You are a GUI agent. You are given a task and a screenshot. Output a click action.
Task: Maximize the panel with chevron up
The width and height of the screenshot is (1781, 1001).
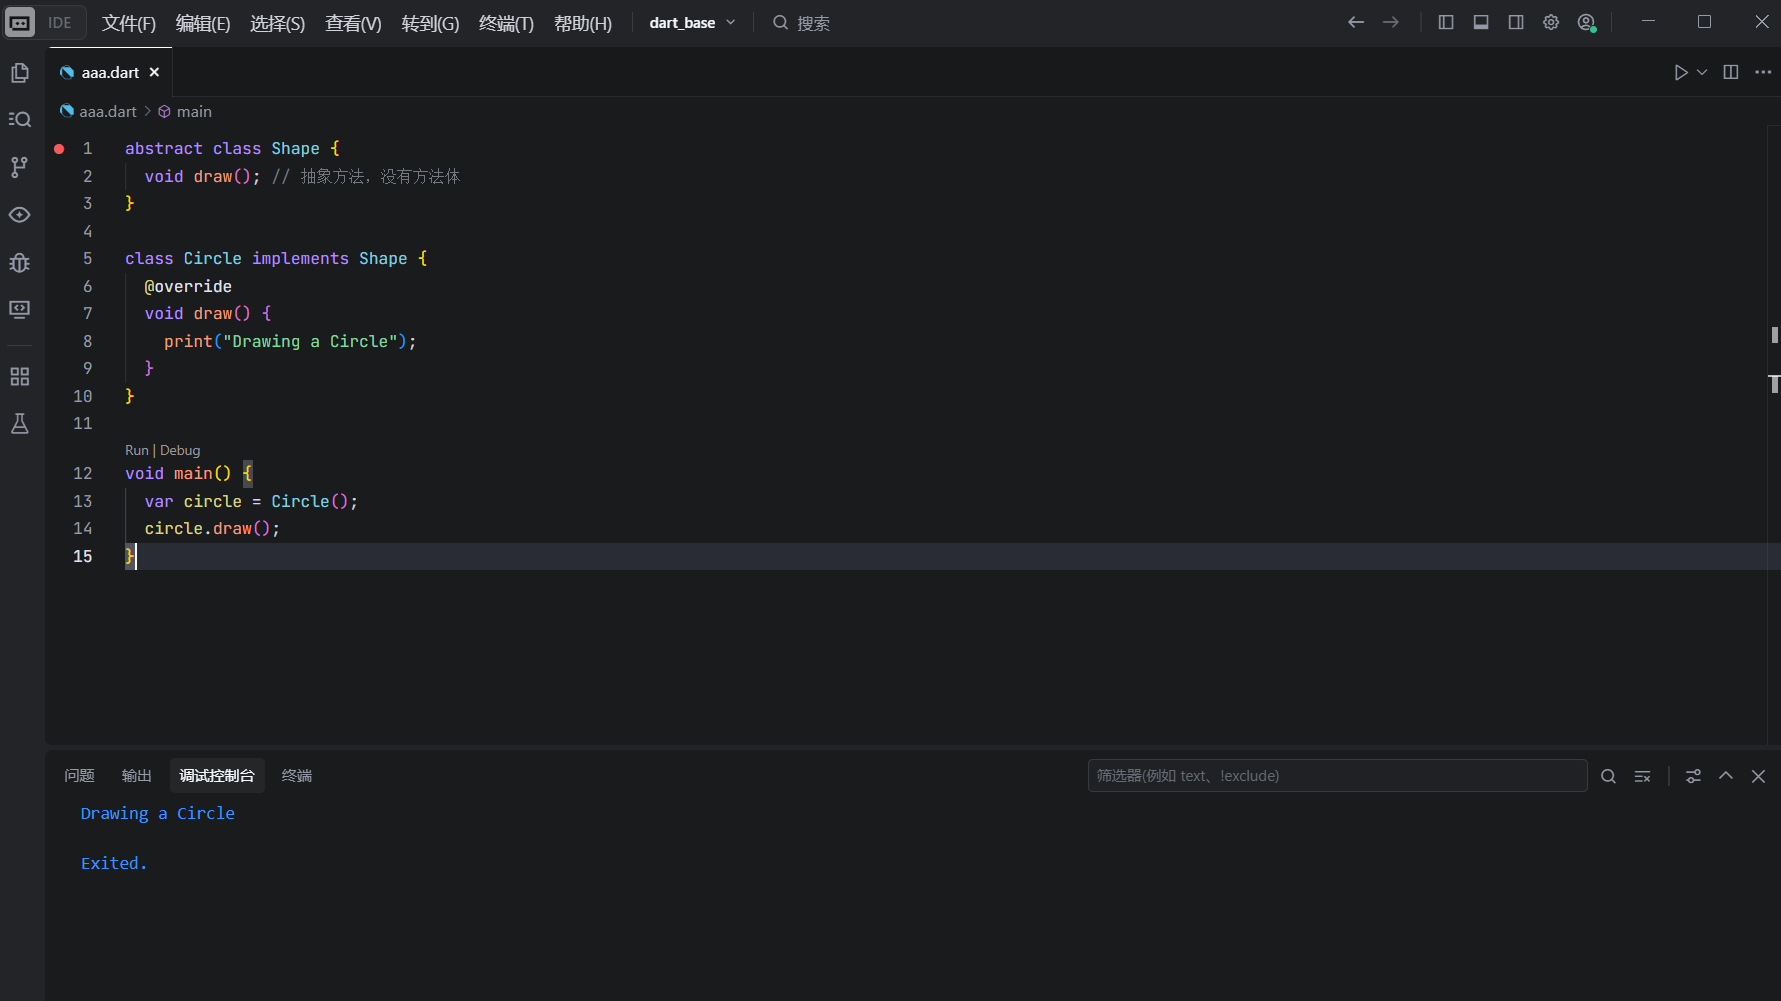[1726, 776]
